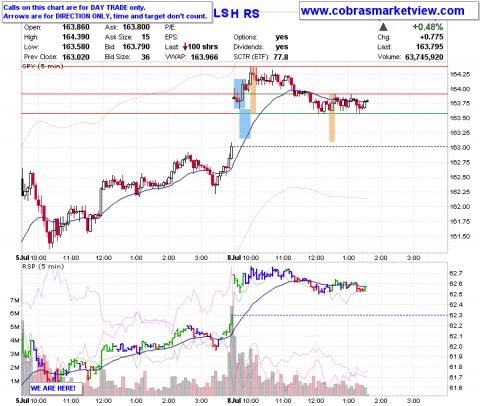
Task: Click the +0.48% change percentage
Action: [x=428, y=27]
